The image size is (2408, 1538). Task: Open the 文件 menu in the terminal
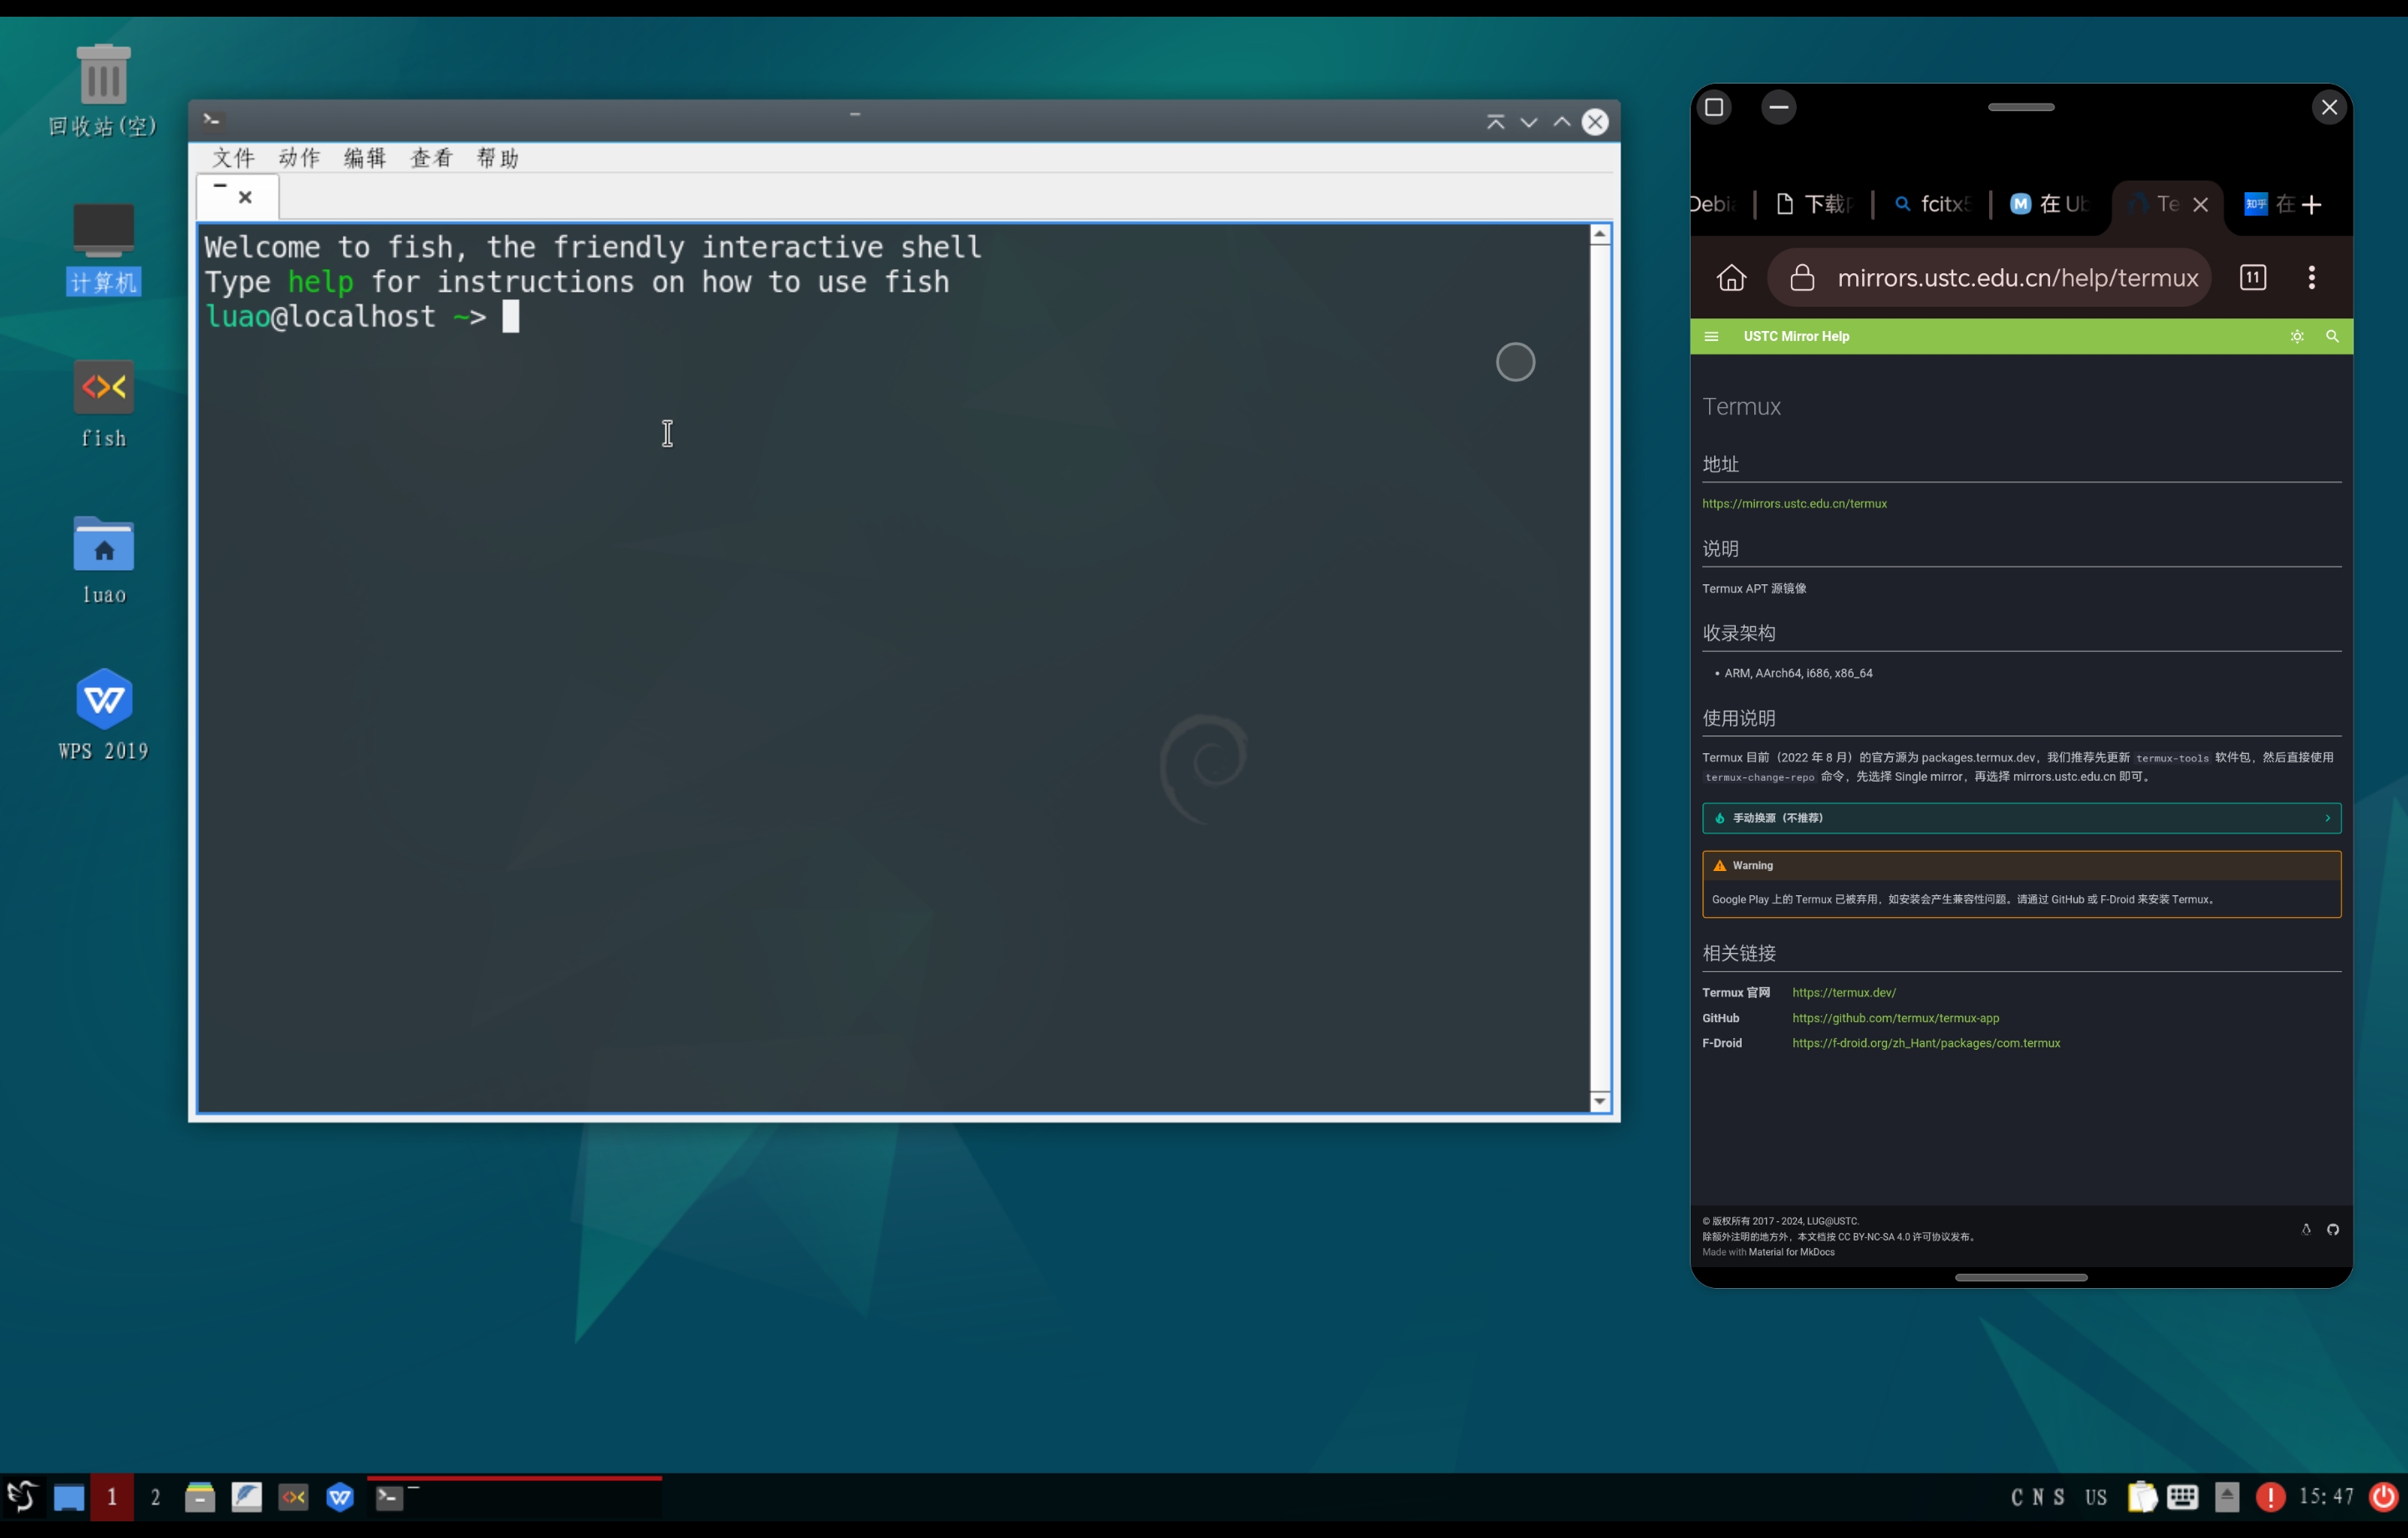(x=233, y=158)
